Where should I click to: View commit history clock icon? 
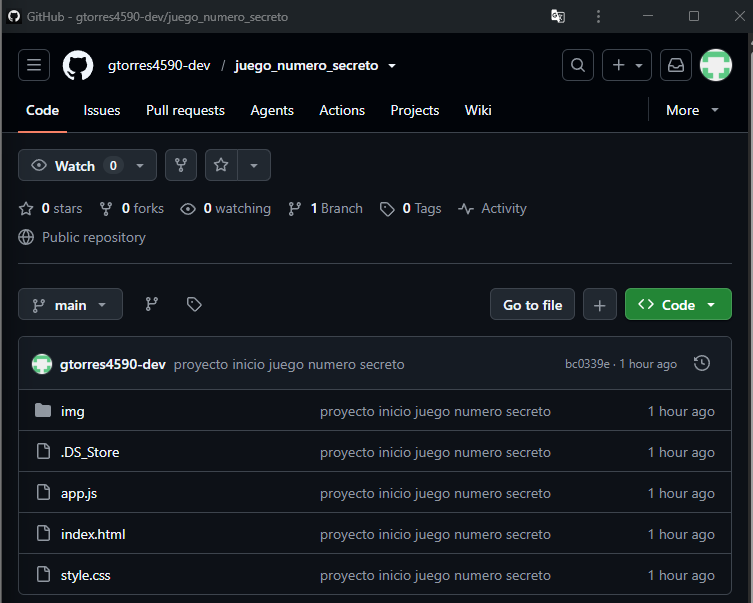702,363
